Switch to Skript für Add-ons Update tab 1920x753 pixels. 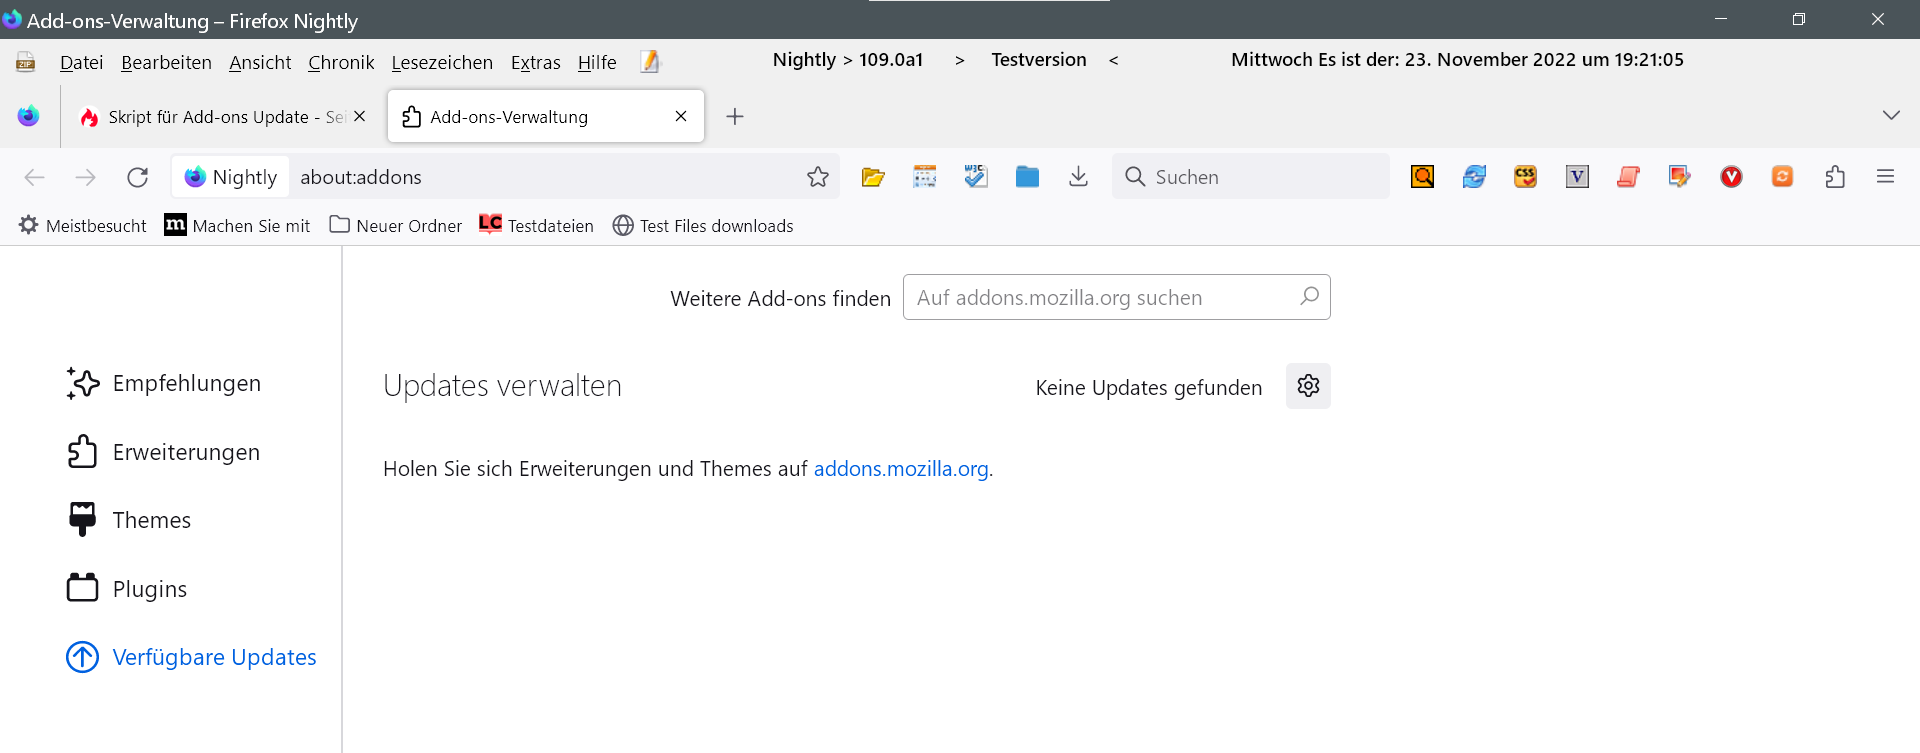[x=215, y=117]
